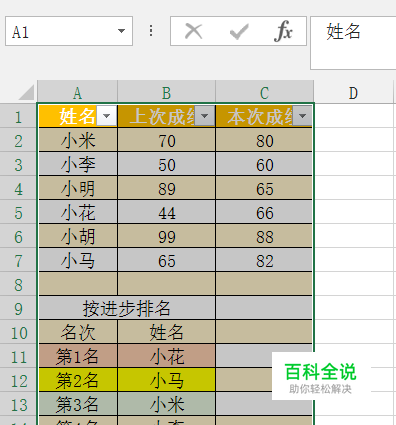This screenshot has height=425, width=396.
Task: Open the filter dropdown for 姓名 column
Action: point(107,116)
